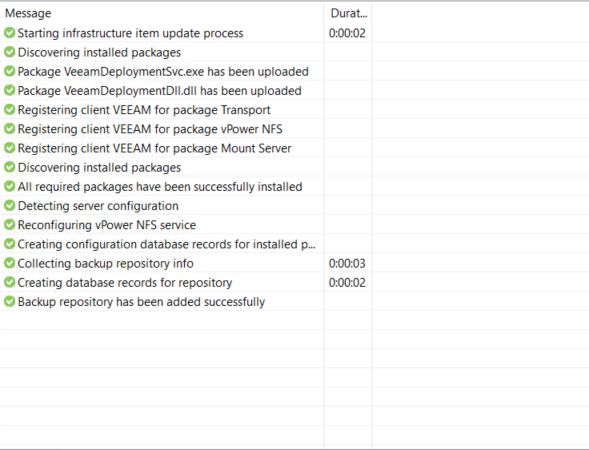Click the Message and Duration column divider

tap(324, 14)
